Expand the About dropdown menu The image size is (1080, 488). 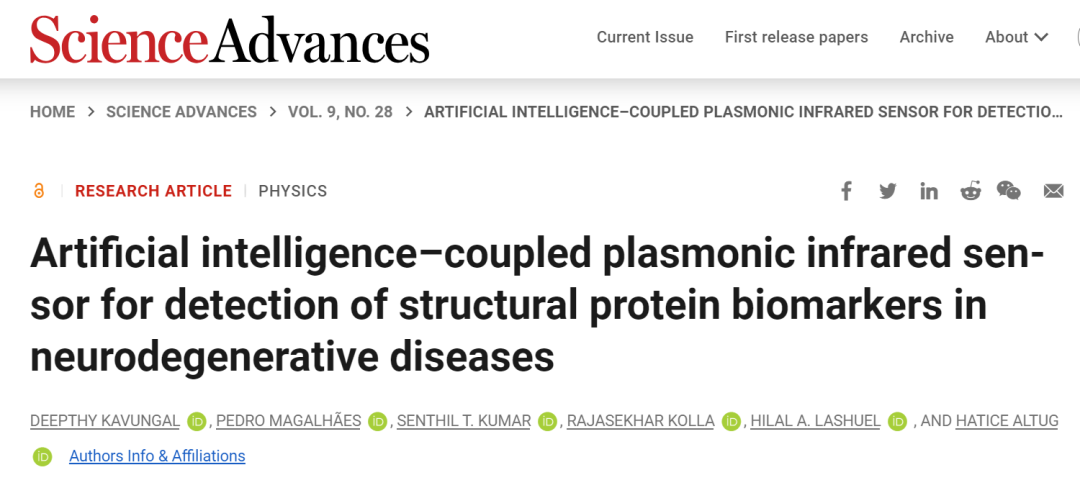point(1016,37)
